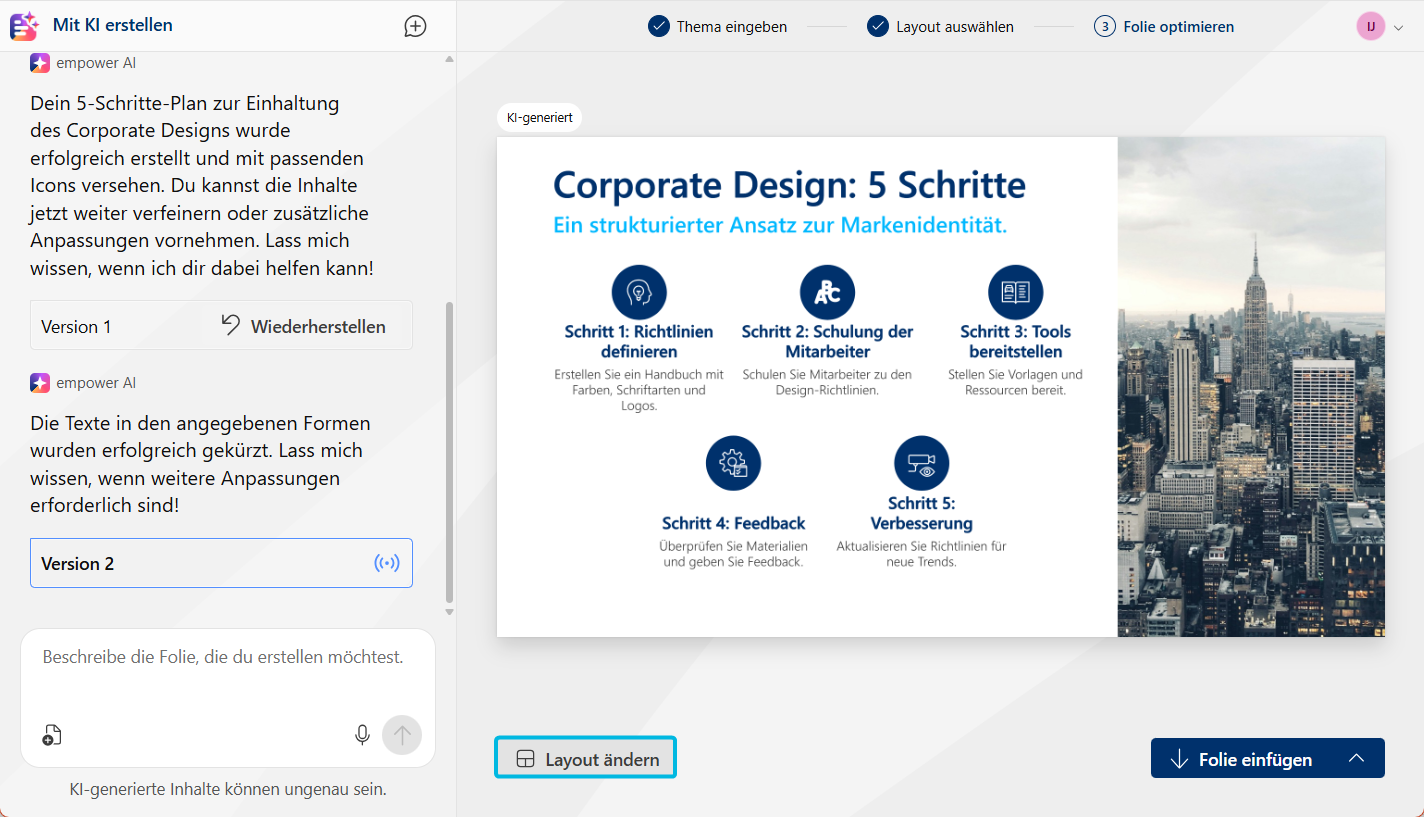
Task: Click heading Schritt 5: Verbesserung
Action: point(921,513)
